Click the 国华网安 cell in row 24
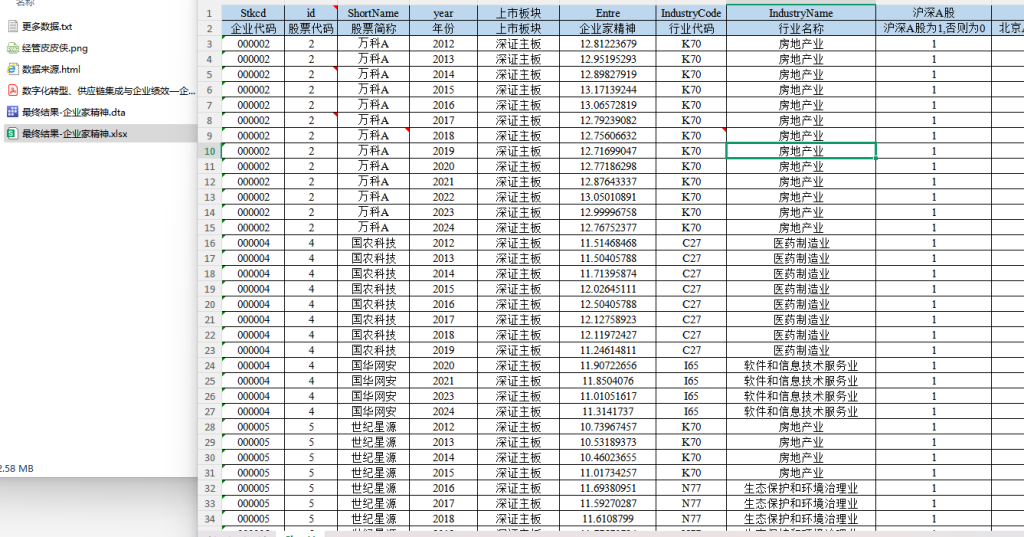The width and height of the screenshot is (1024, 537). (x=374, y=366)
